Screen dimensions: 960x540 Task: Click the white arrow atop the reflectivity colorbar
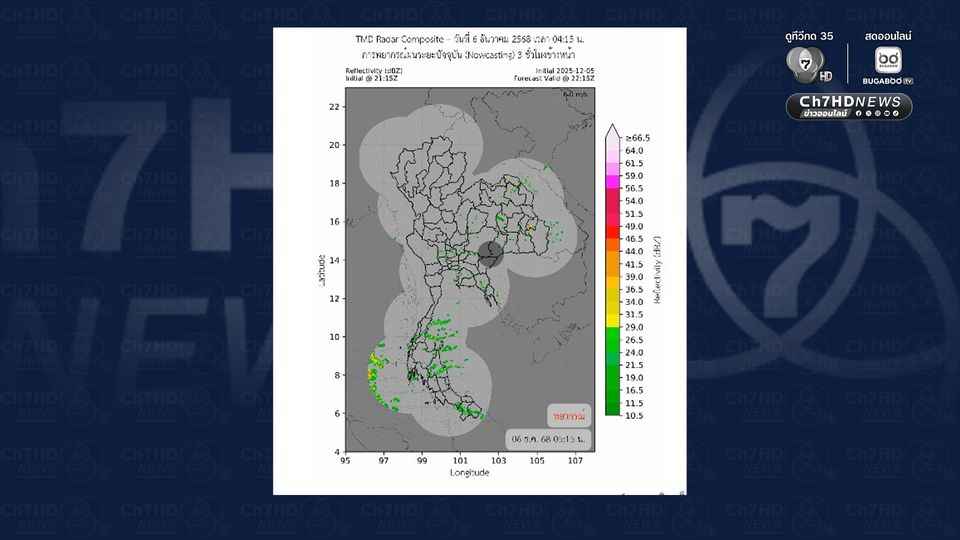[x=612, y=131]
